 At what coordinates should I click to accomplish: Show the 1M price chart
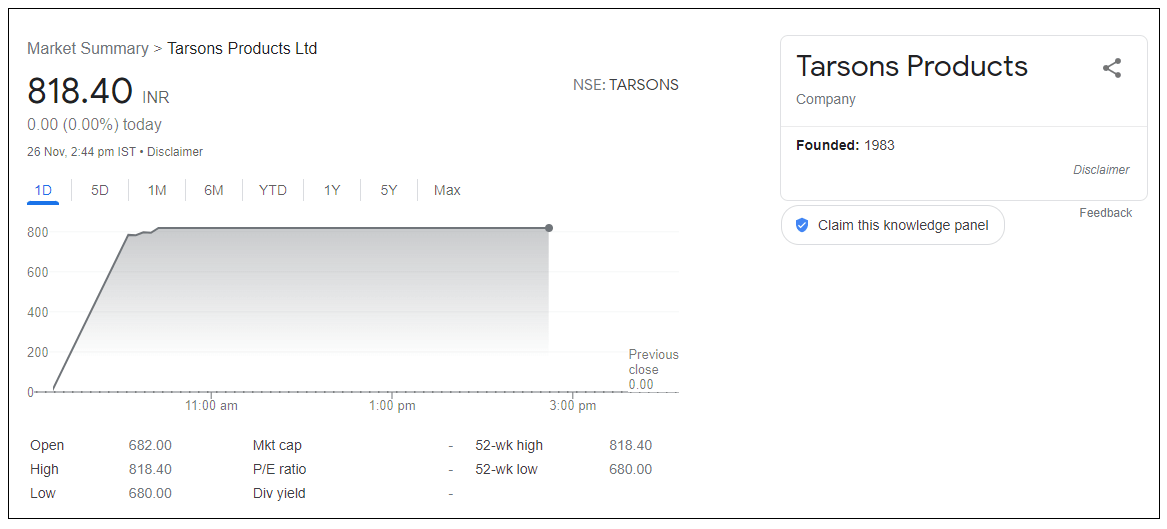tap(157, 190)
